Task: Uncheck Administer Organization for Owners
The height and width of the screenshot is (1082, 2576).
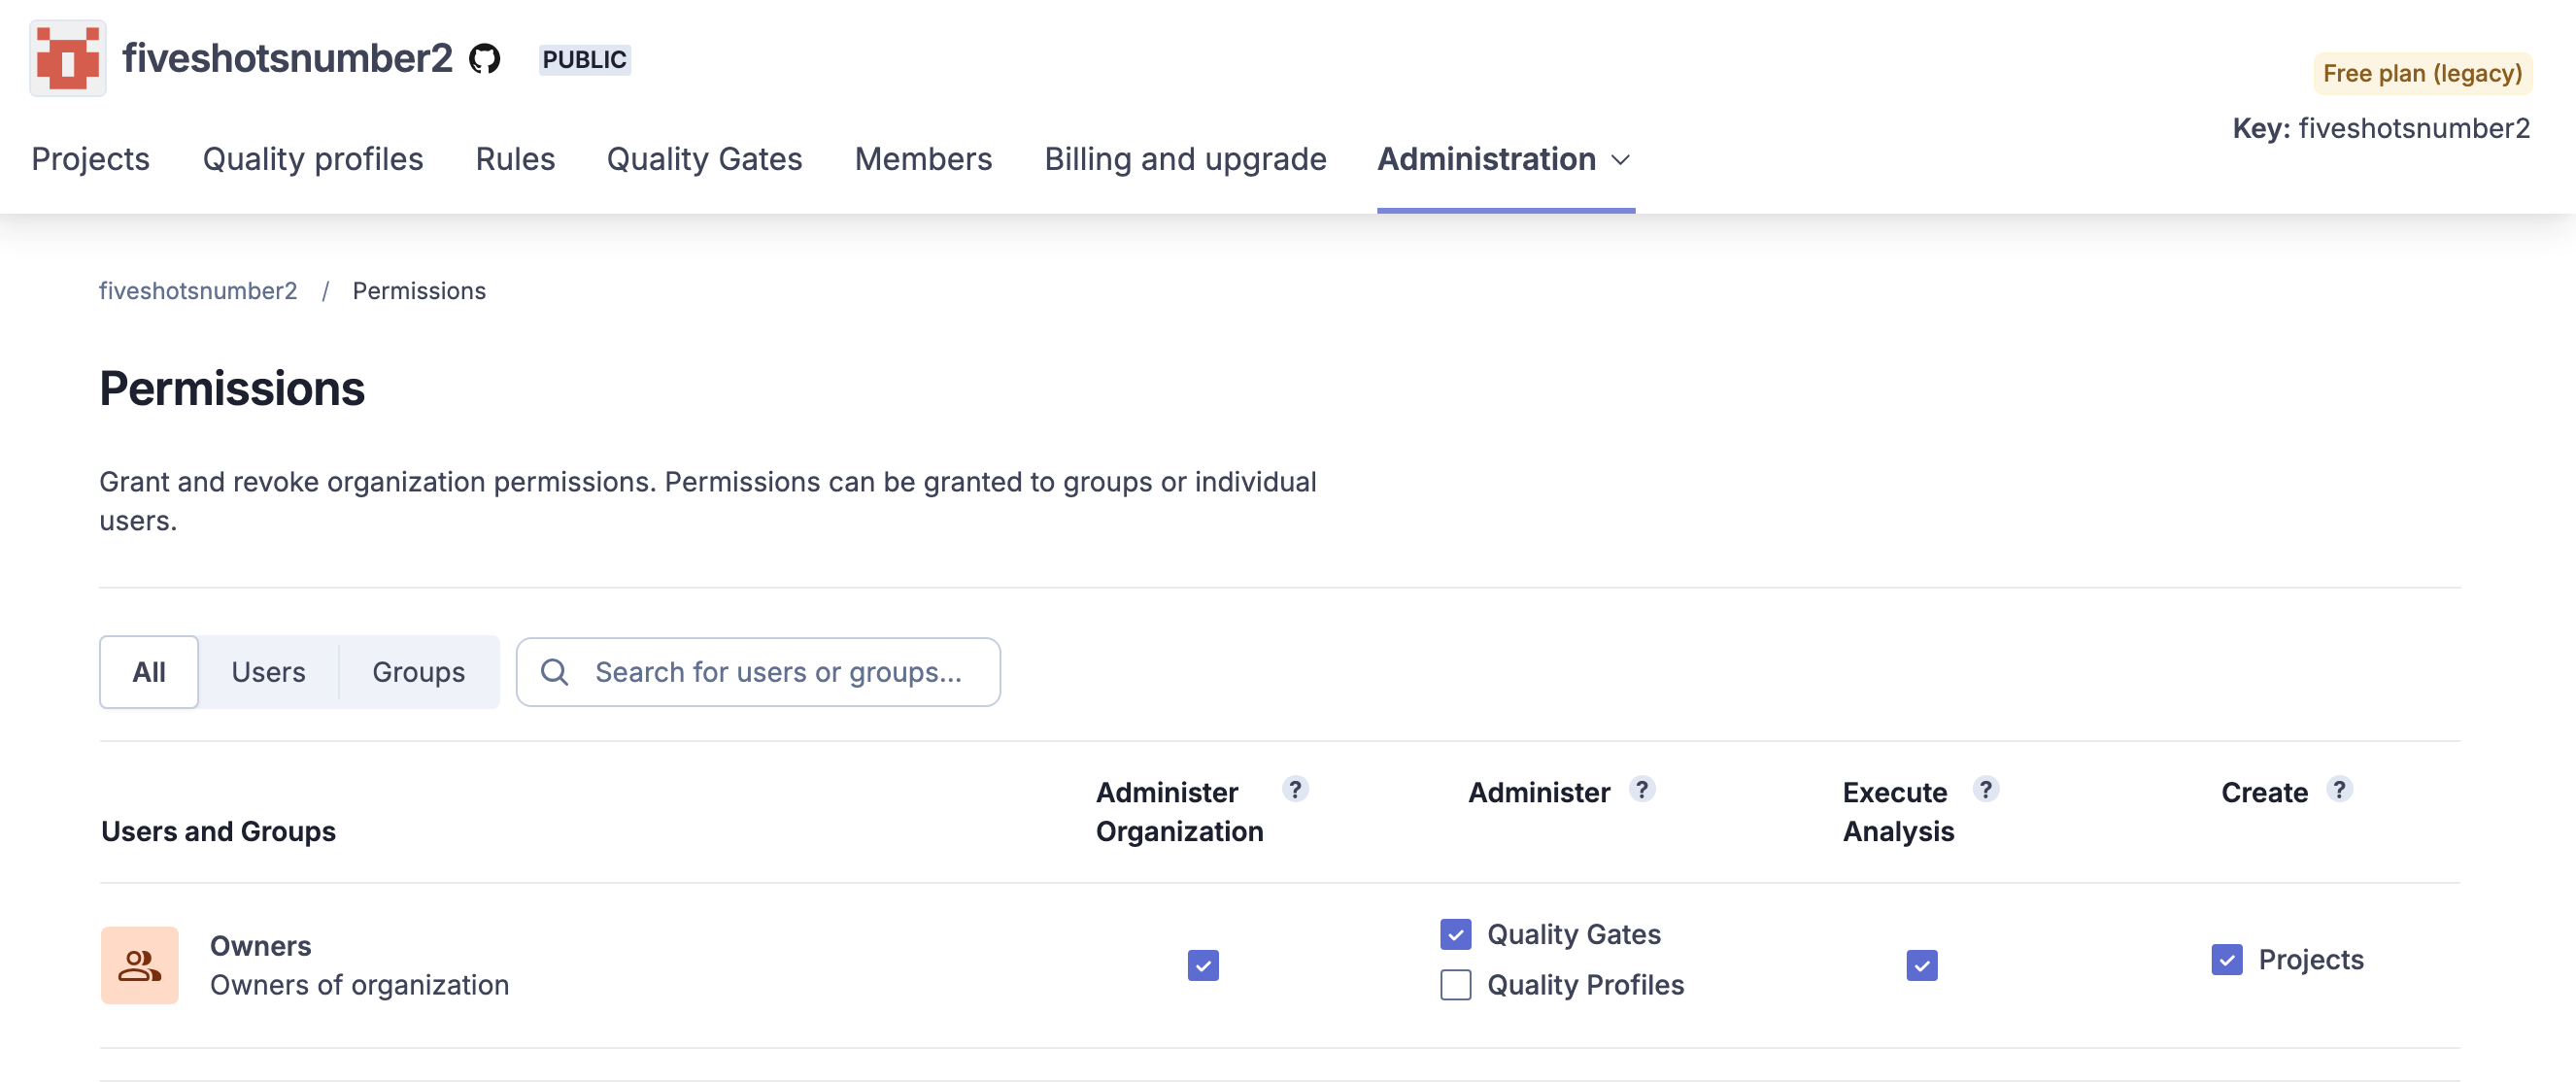Action: pos(1203,966)
